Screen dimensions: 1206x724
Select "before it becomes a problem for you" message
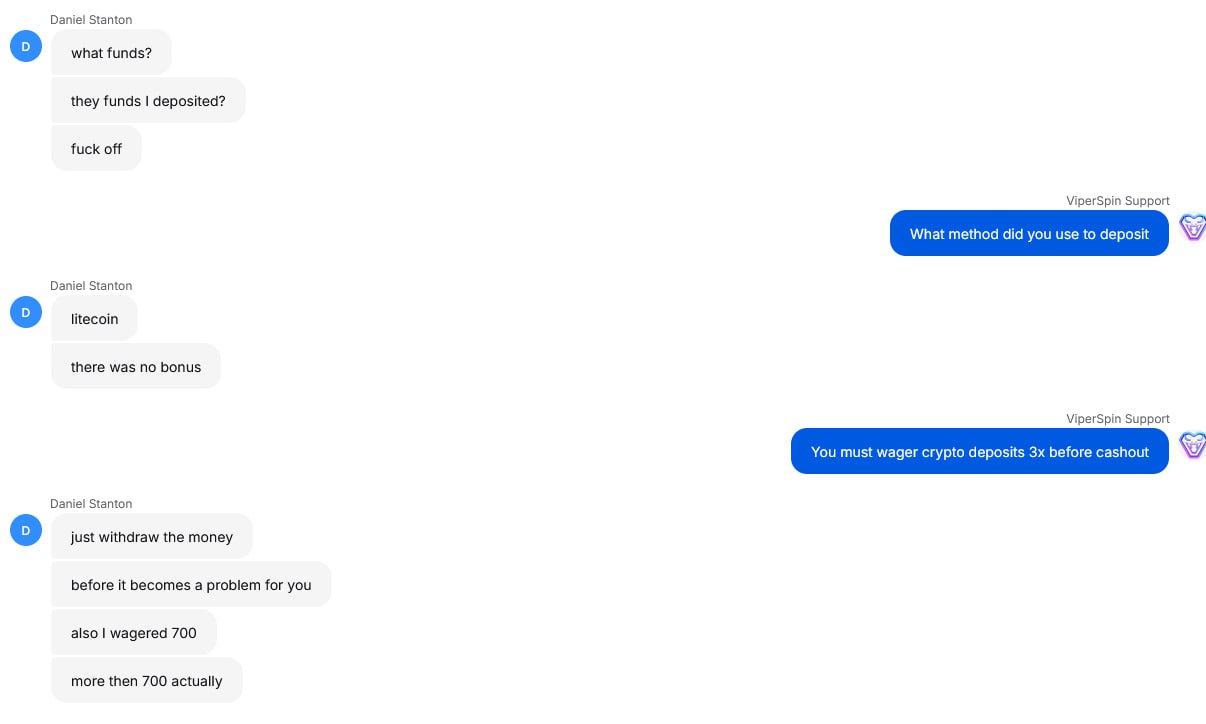191,585
